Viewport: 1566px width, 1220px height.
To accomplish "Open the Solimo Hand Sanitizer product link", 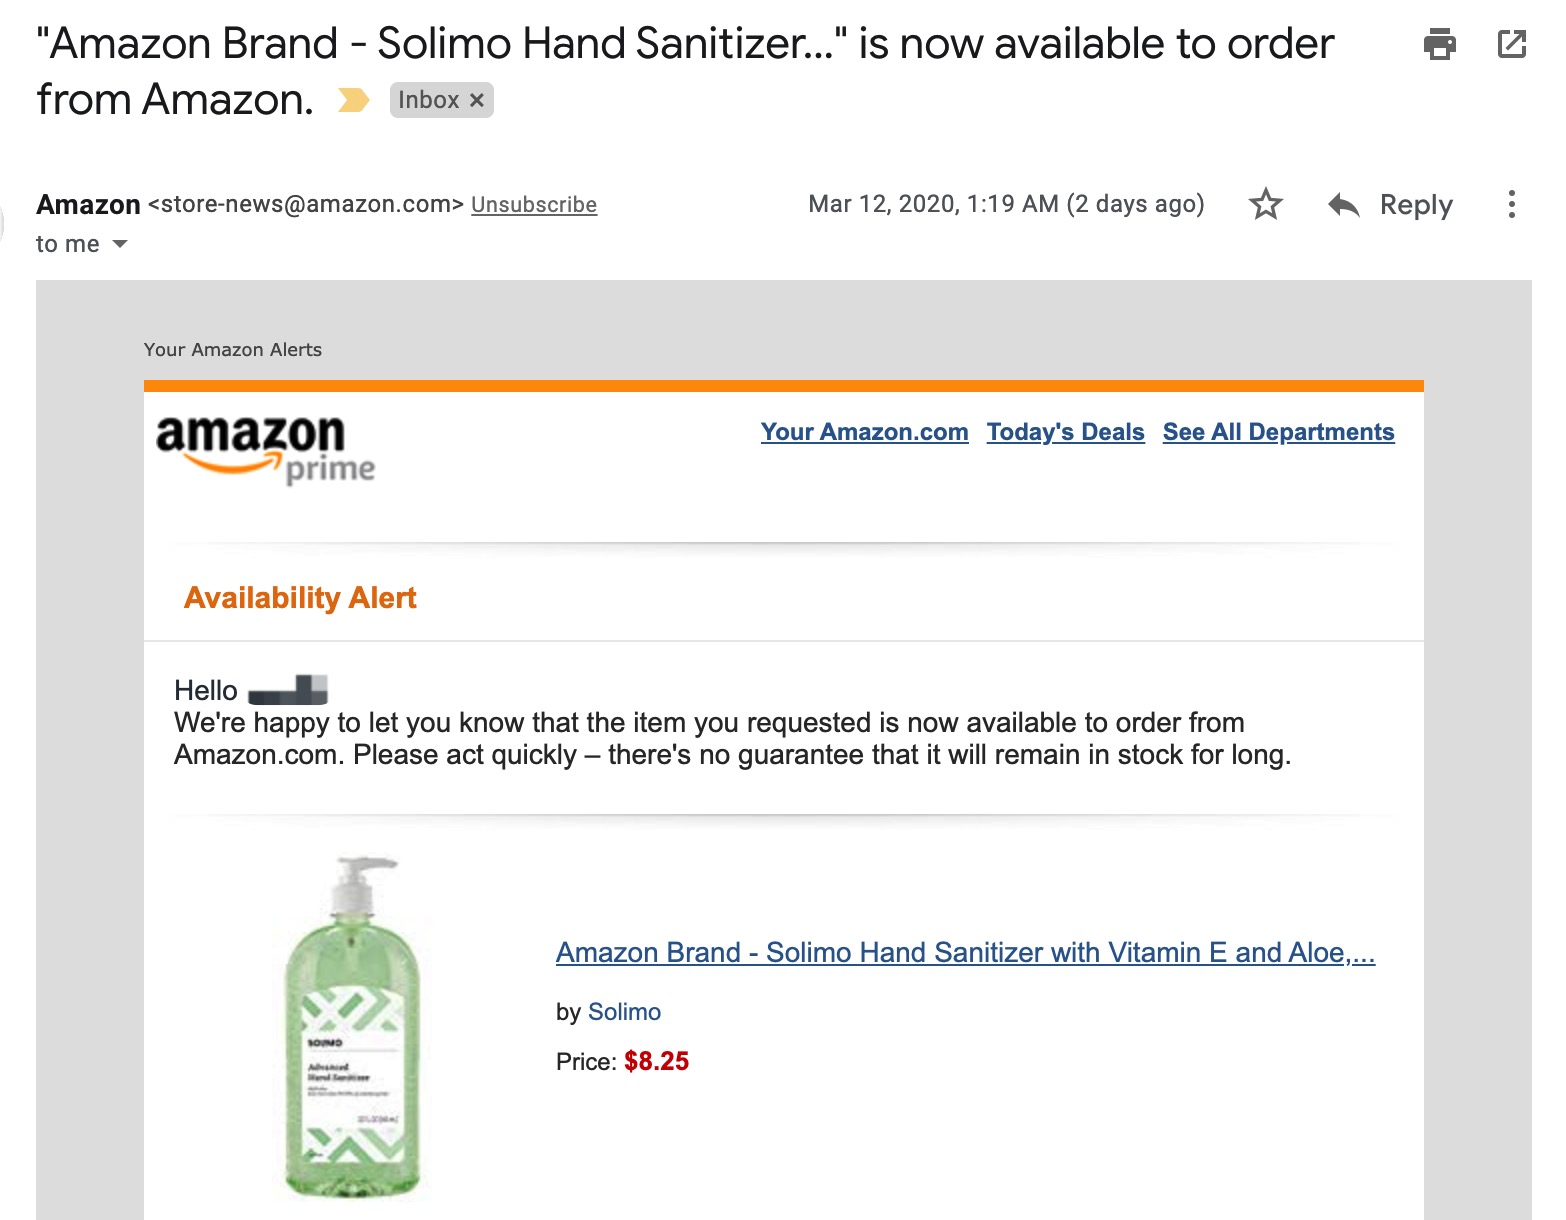I will click(965, 952).
